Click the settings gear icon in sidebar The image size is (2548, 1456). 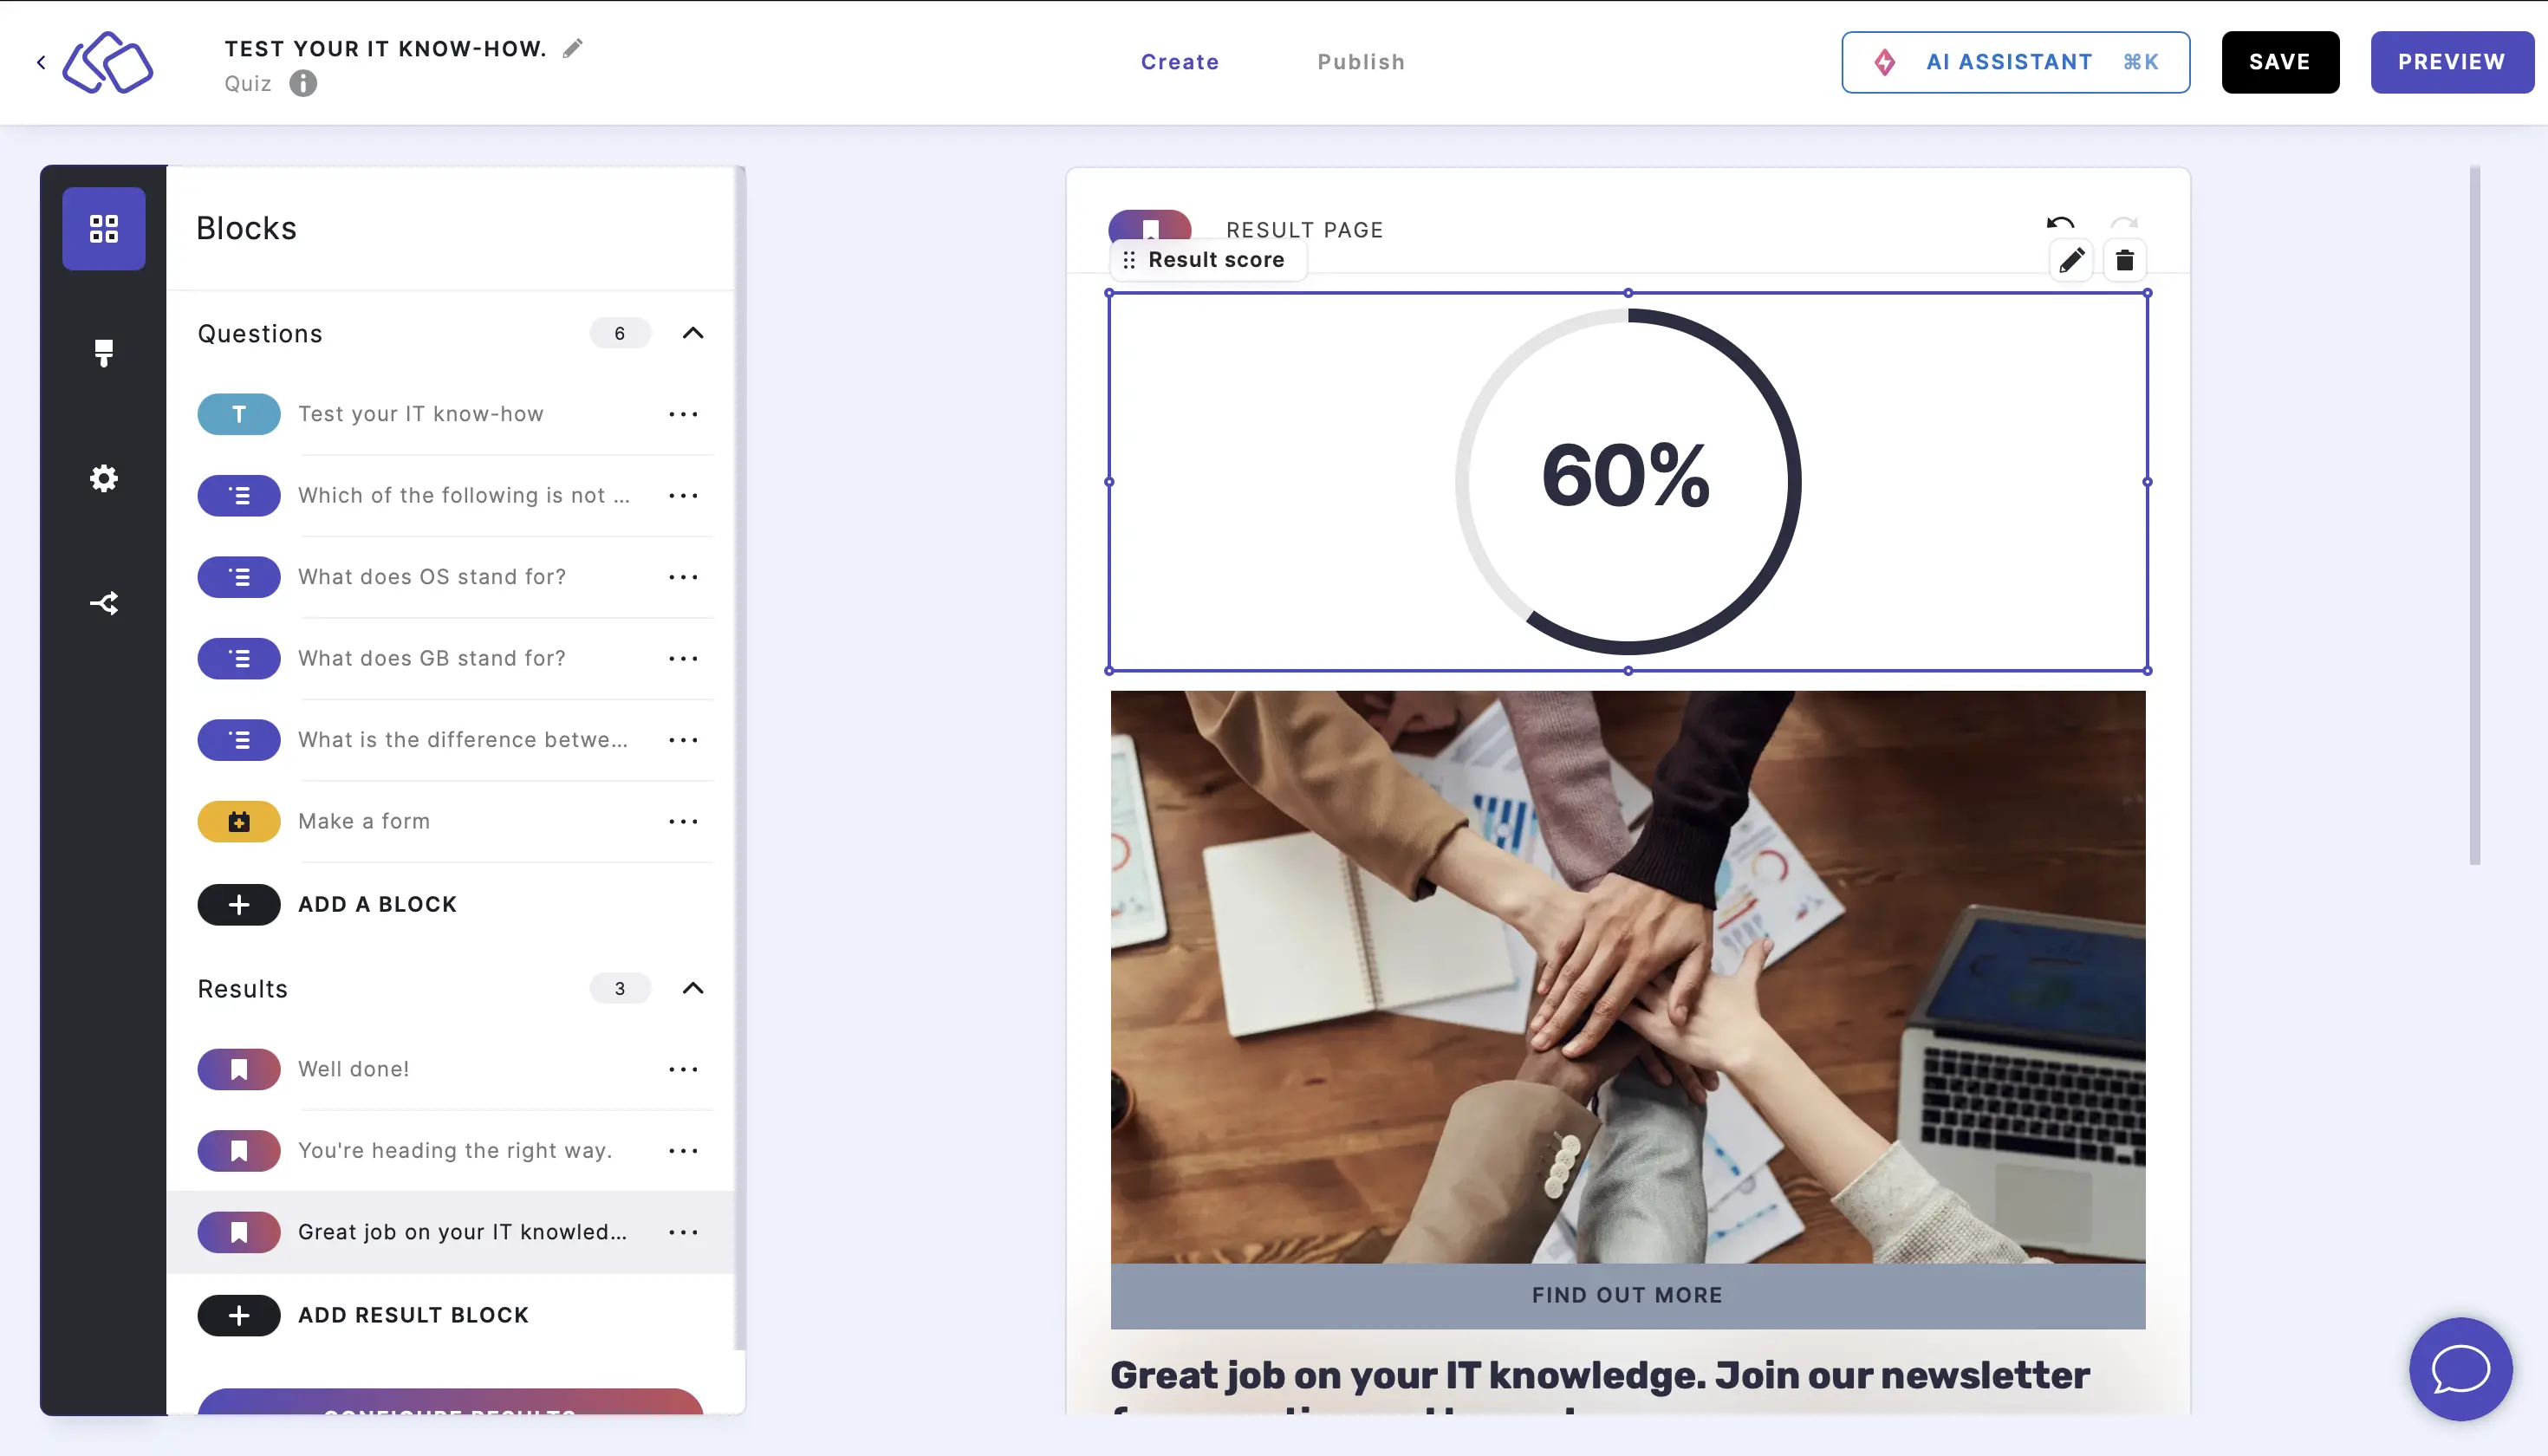103,478
